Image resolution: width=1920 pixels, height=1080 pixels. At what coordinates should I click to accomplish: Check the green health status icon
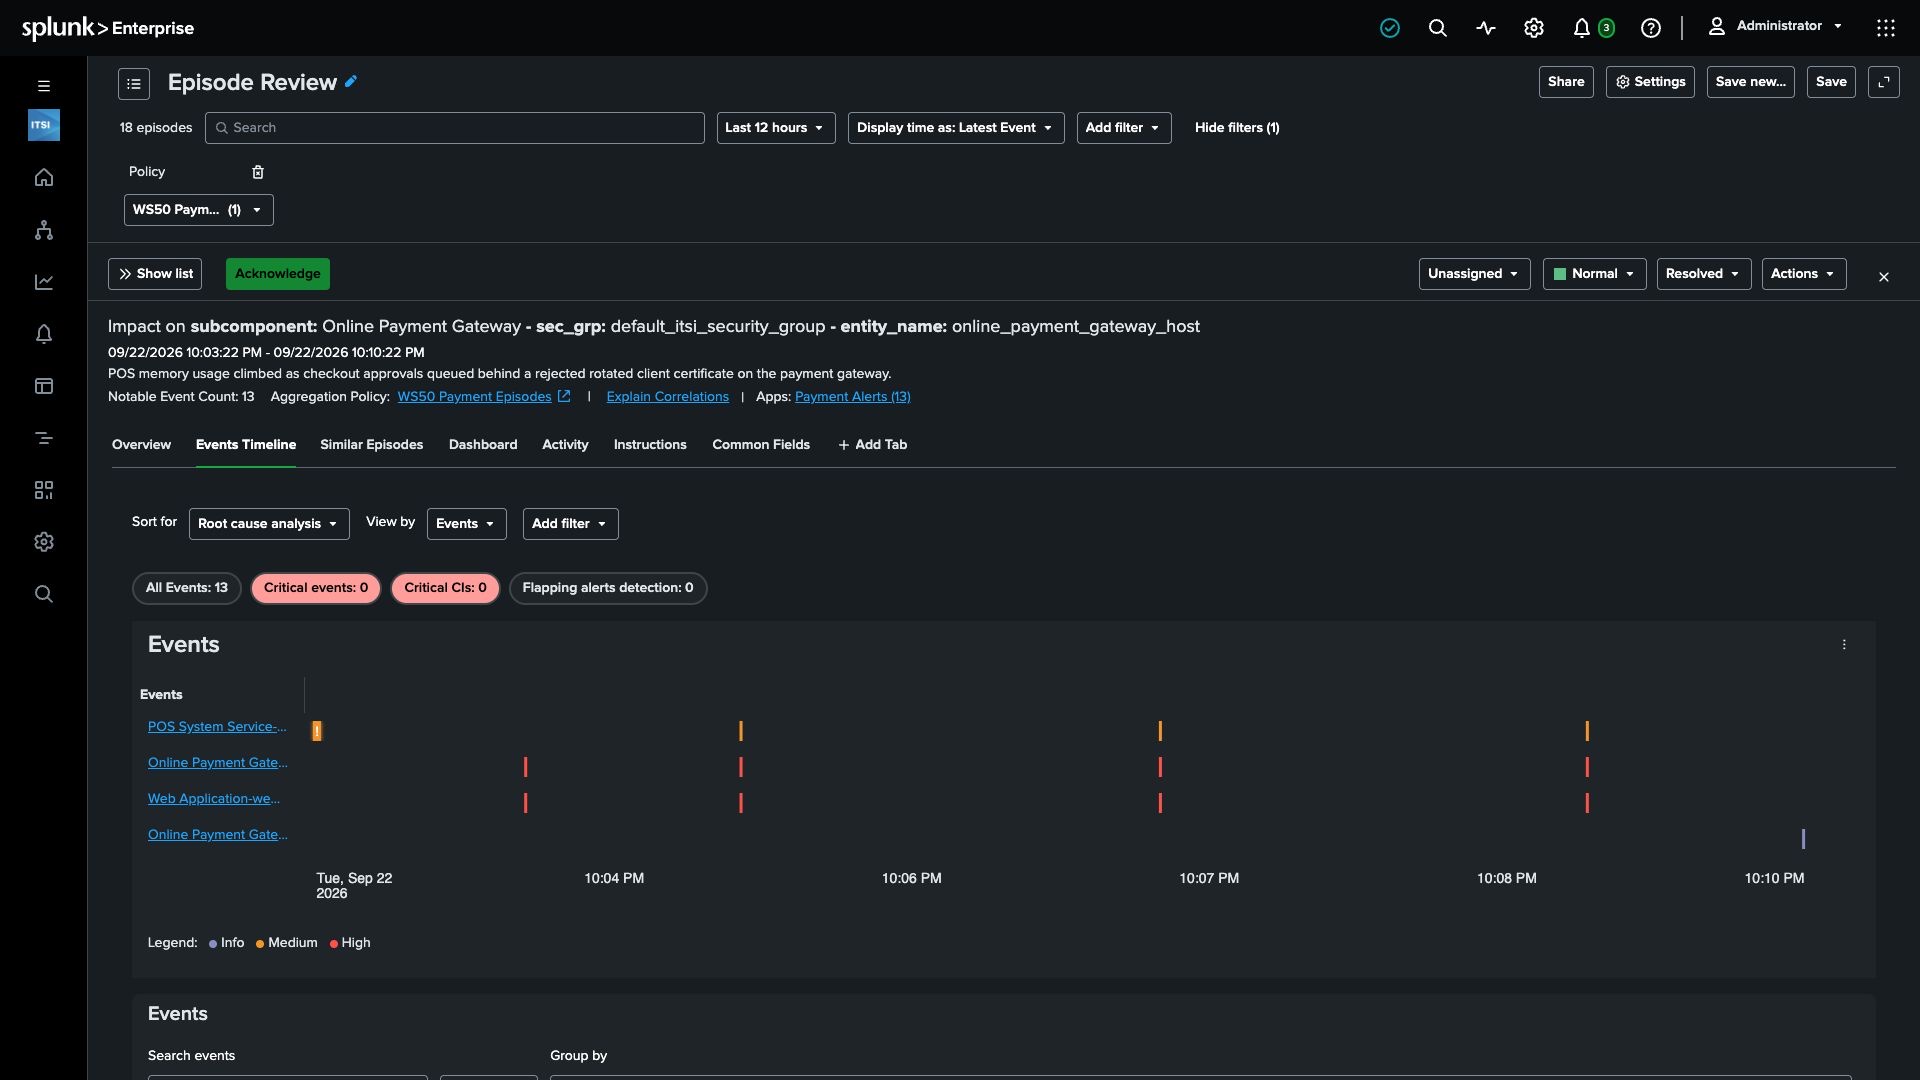coord(1390,28)
